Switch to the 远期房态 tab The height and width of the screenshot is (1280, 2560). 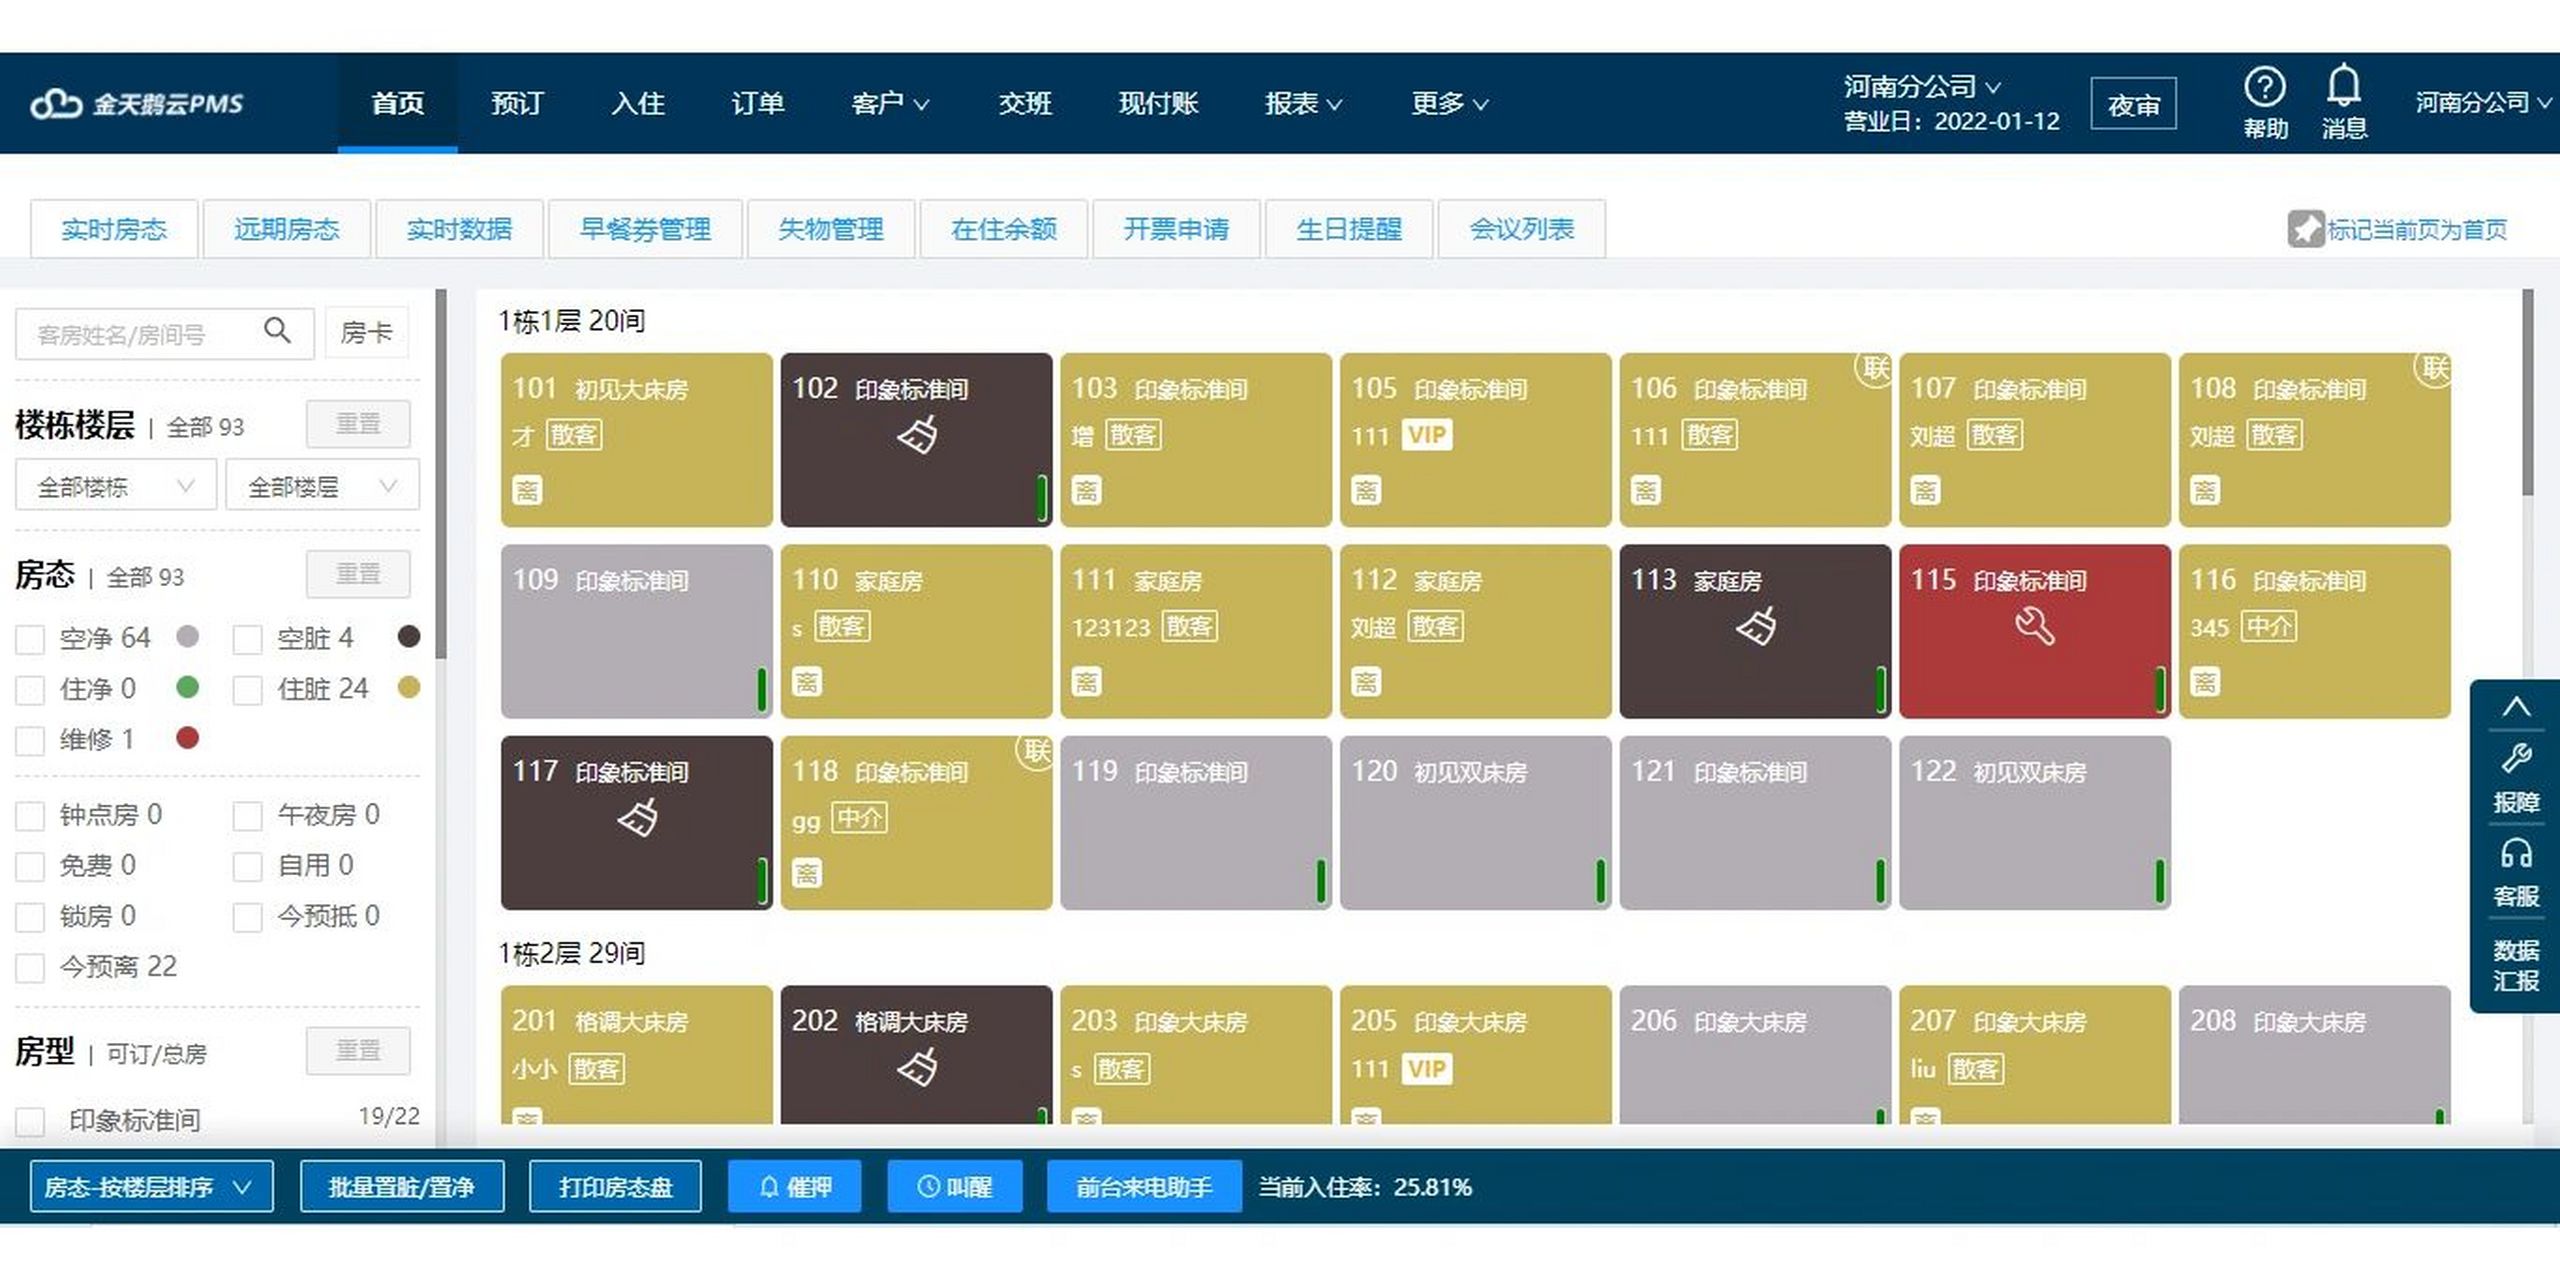tap(287, 229)
